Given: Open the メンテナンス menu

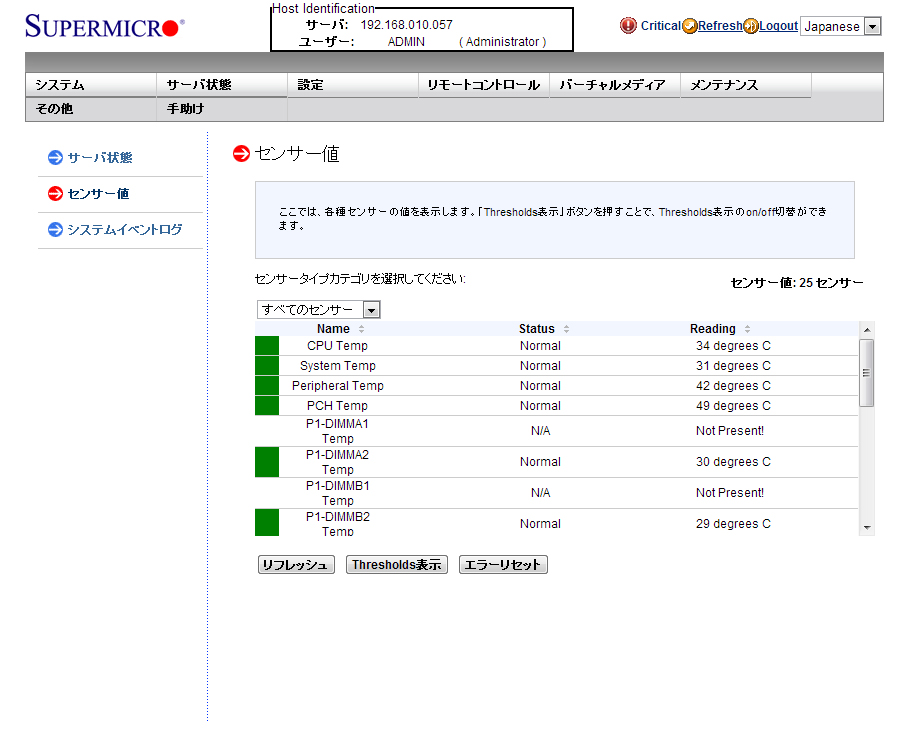Looking at the screenshot, I should (x=746, y=85).
